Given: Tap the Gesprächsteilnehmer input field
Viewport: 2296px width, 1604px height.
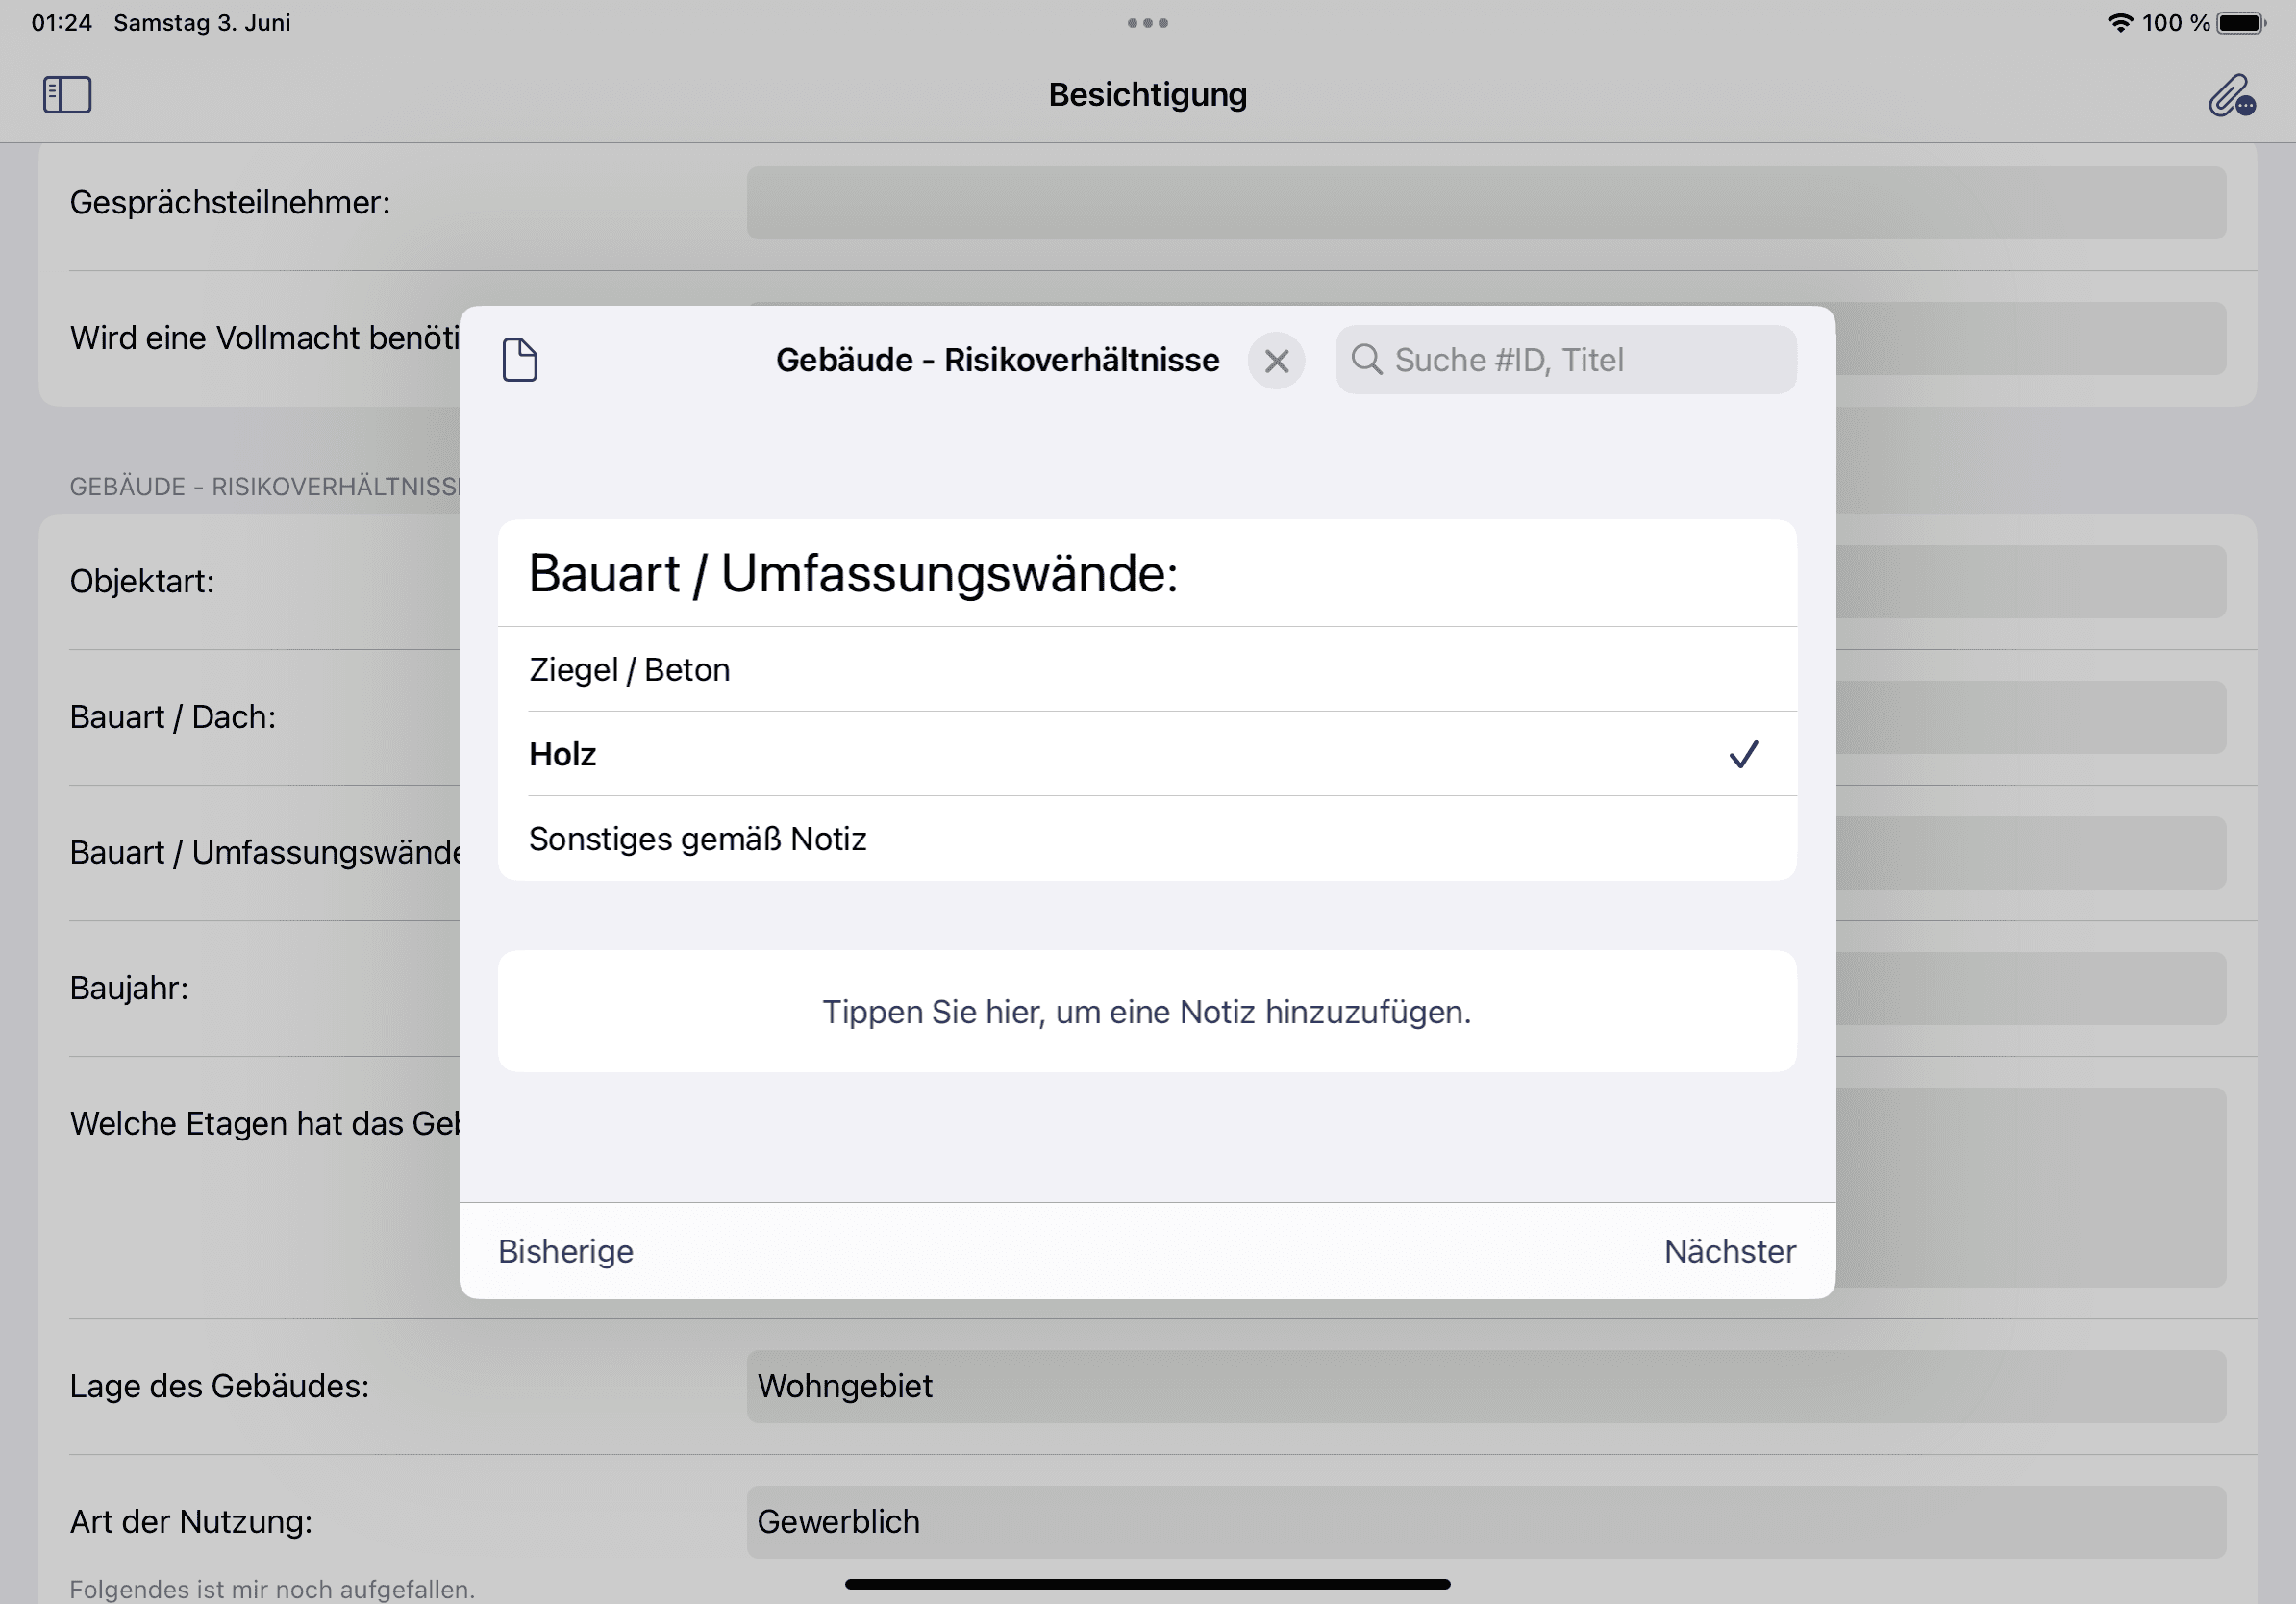Looking at the screenshot, I should click(x=1485, y=203).
